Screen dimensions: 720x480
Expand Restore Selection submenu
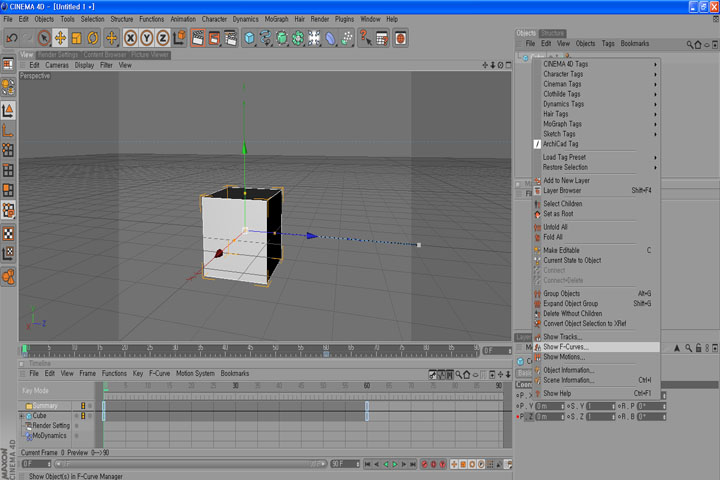tap(596, 167)
